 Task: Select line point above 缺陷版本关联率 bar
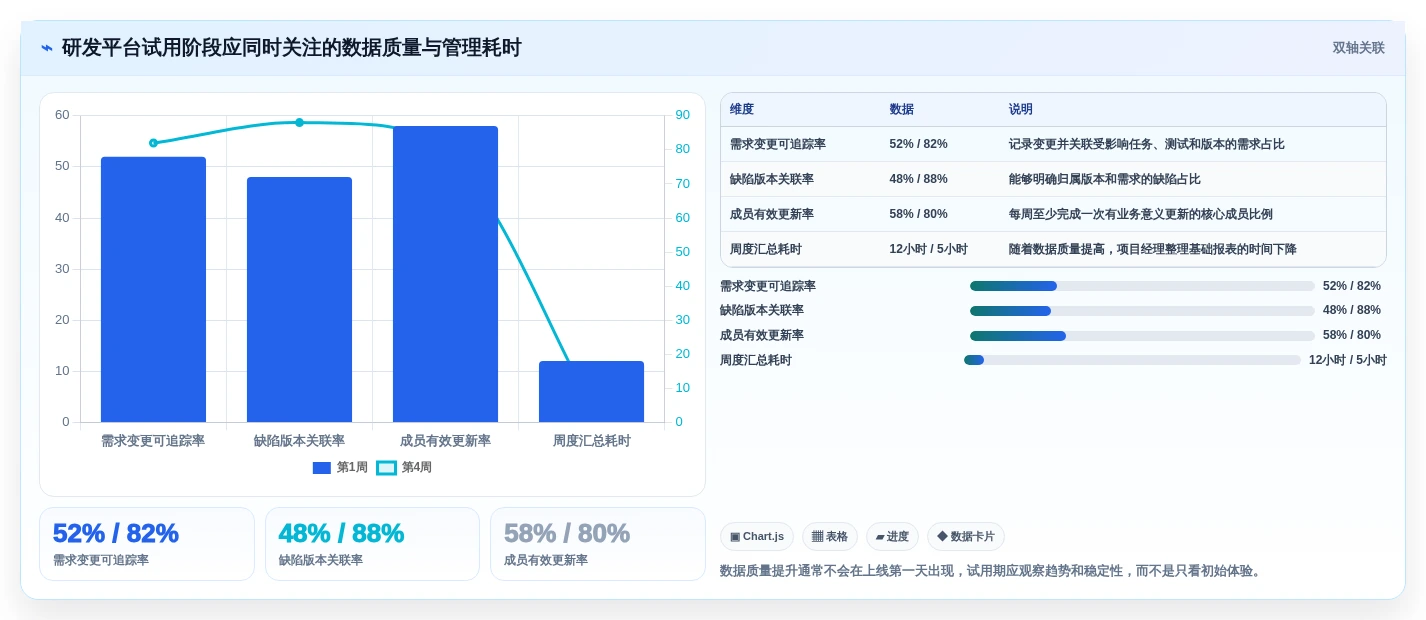tap(299, 122)
